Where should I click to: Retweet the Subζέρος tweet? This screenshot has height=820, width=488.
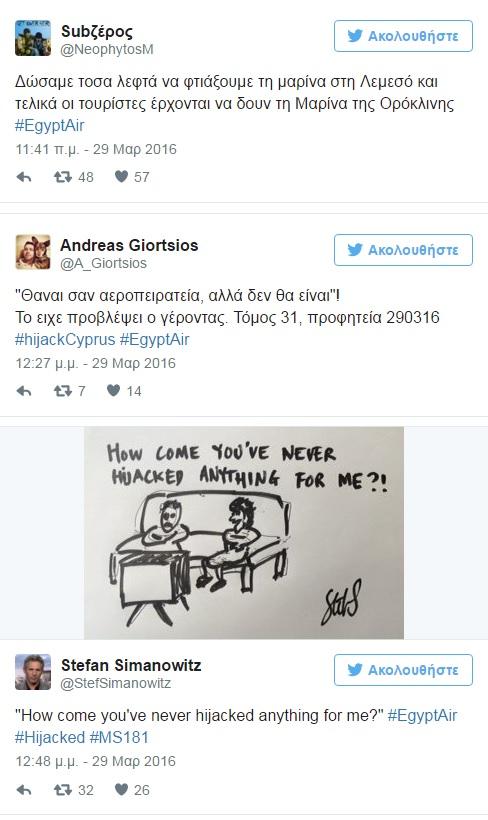(63, 177)
